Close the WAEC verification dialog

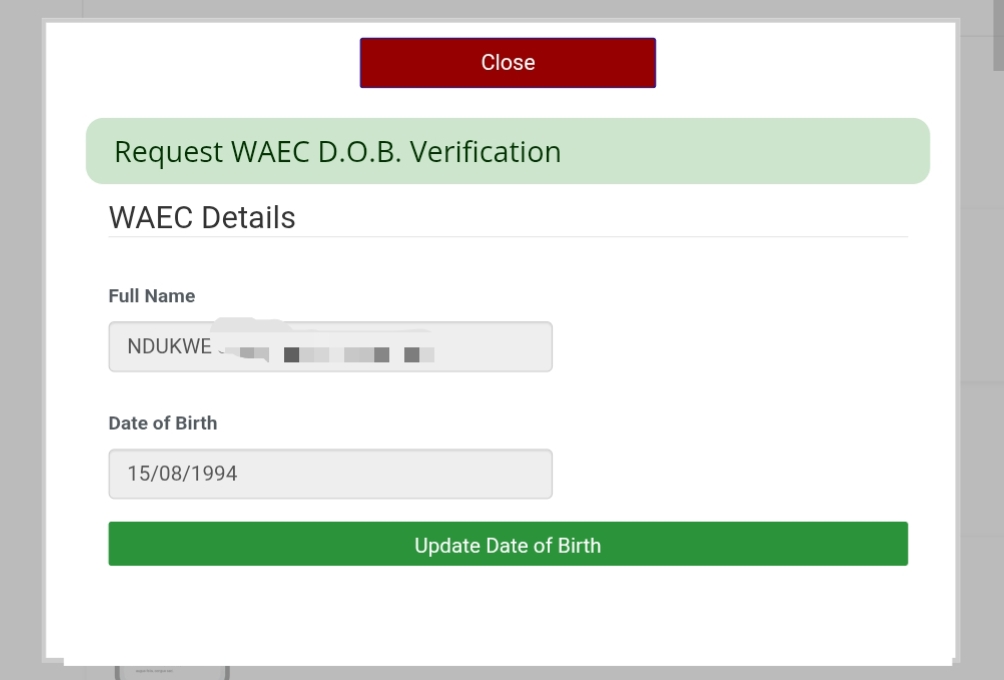click(x=507, y=63)
